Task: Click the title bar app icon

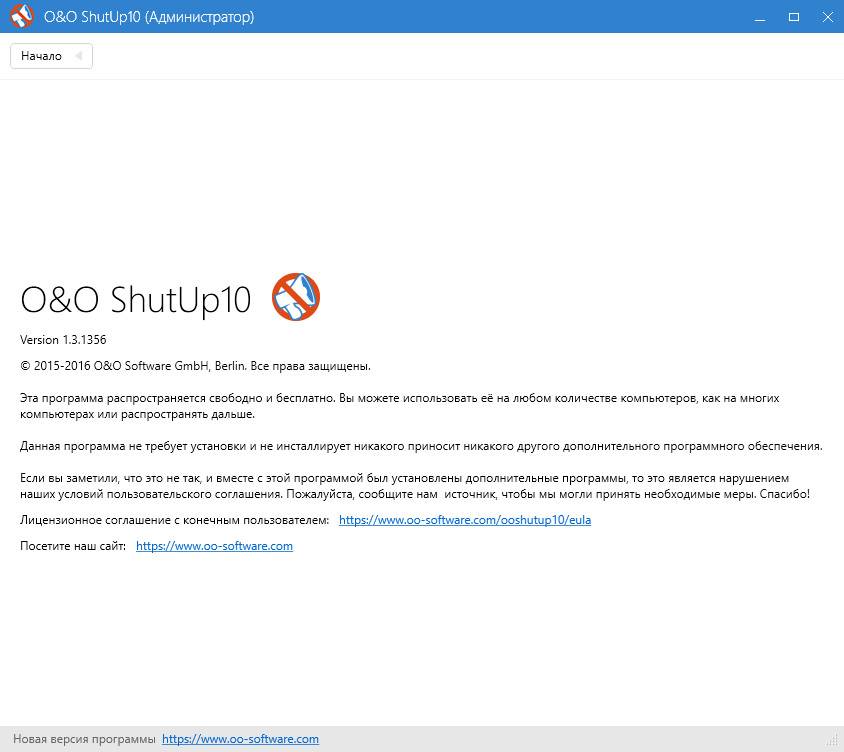Action: (22, 16)
